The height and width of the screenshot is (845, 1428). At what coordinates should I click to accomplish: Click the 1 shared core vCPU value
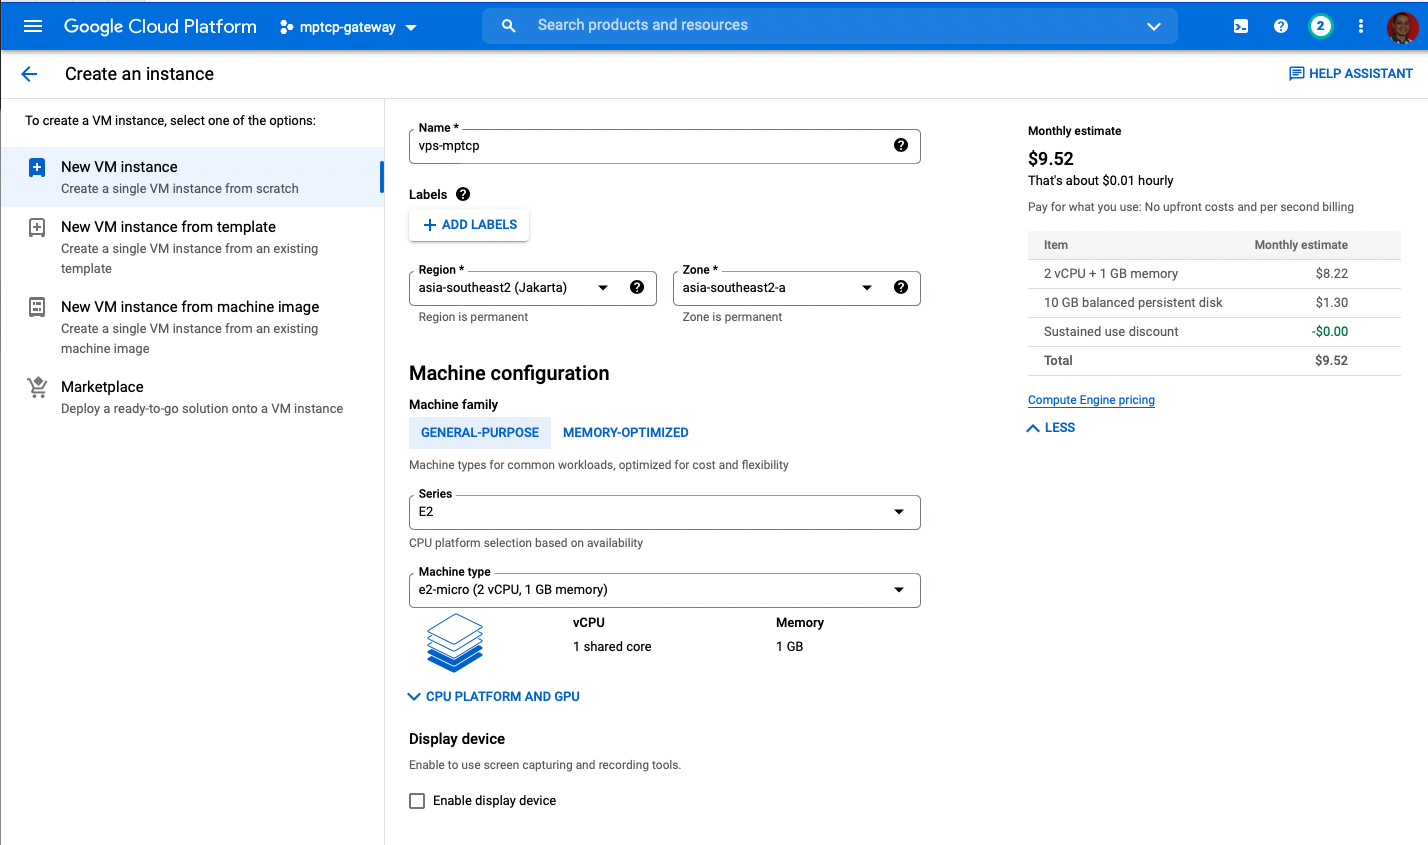(x=612, y=647)
